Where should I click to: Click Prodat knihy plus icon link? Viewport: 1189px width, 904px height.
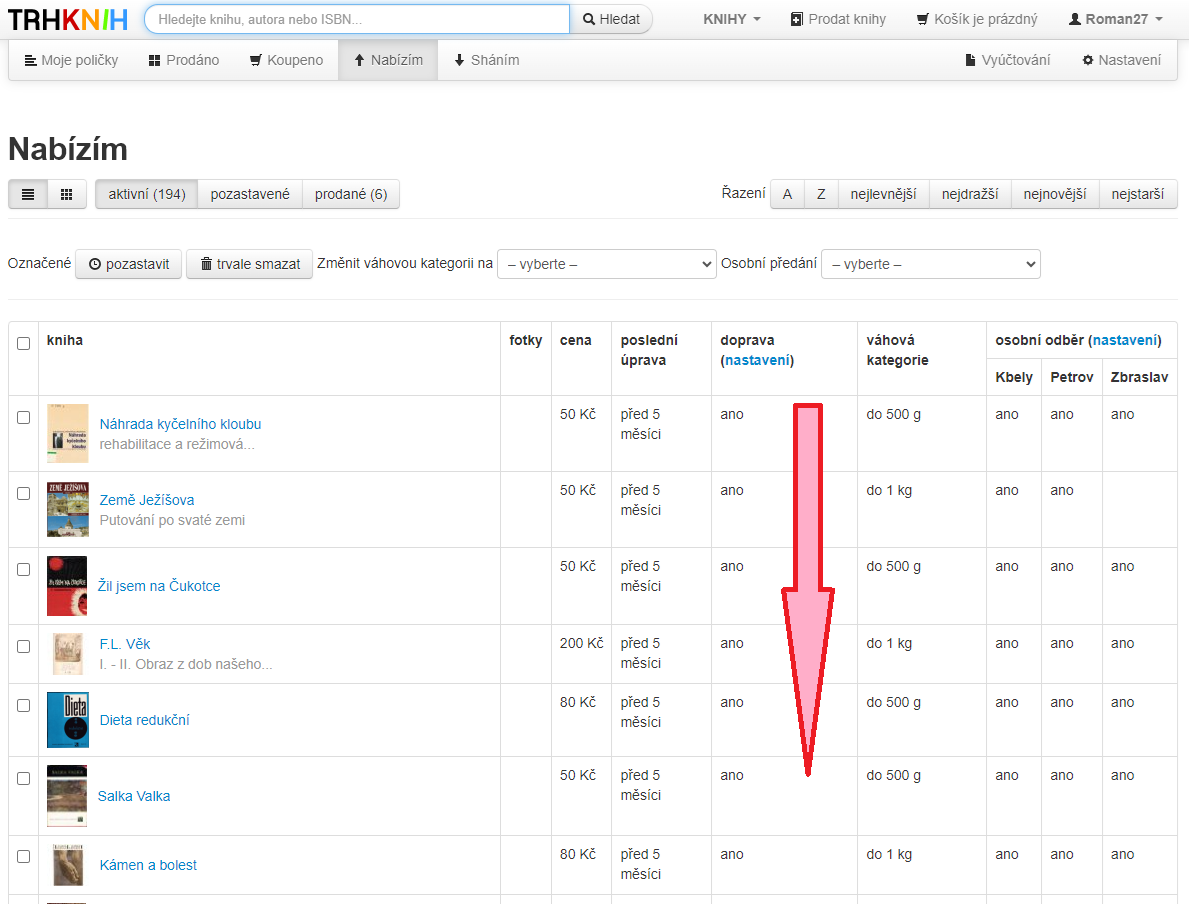(x=838, y=19)
